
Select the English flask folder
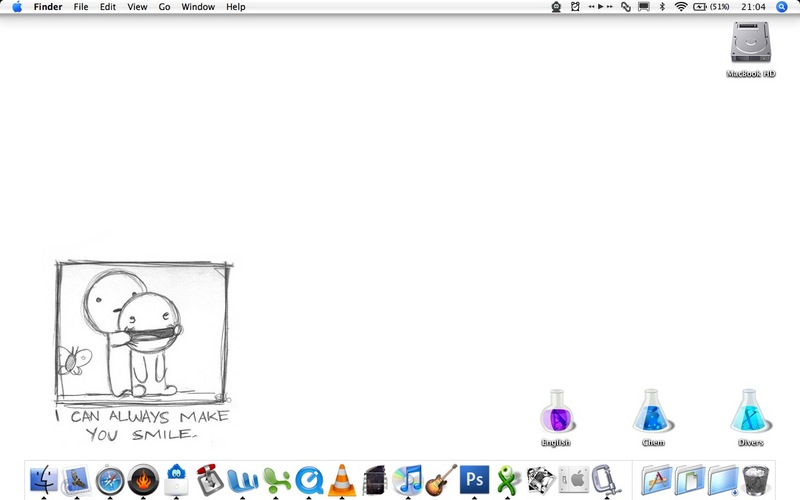(x=557, y=418)
